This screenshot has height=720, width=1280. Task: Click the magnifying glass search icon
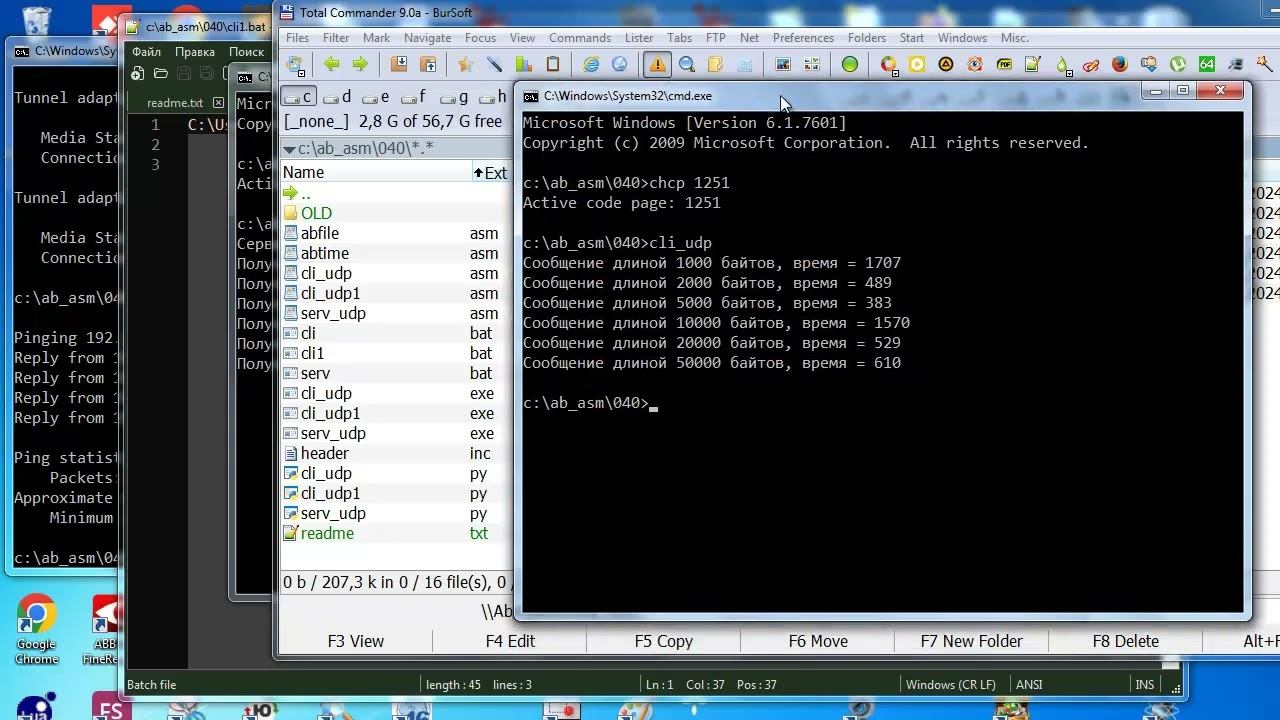(x=687, y=64)
